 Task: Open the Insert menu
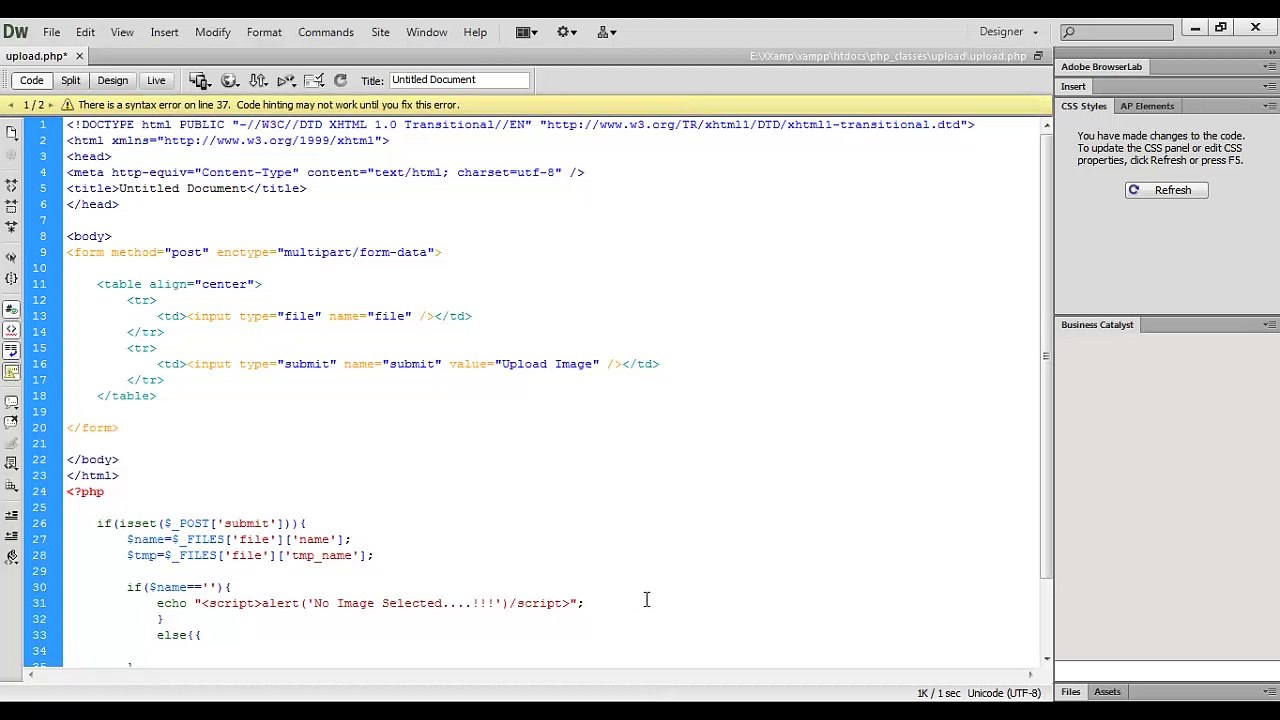pos(164,32)
